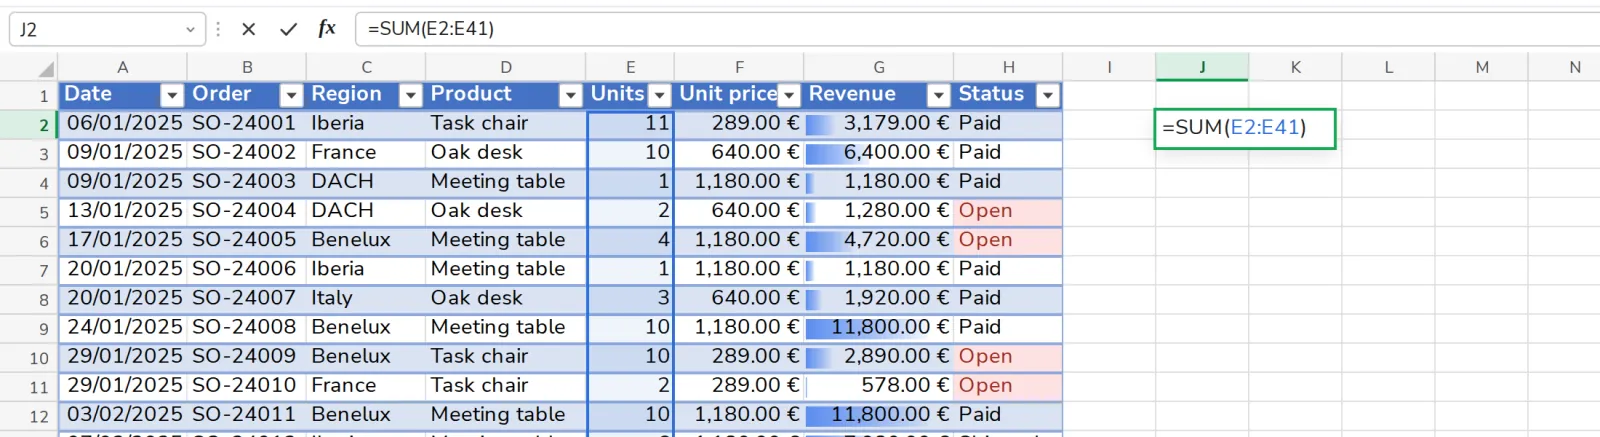Click the date cell 24/01/2025
Viewport: 1600px width, 437px height.
pyautogui.click(x=123, y=327)
